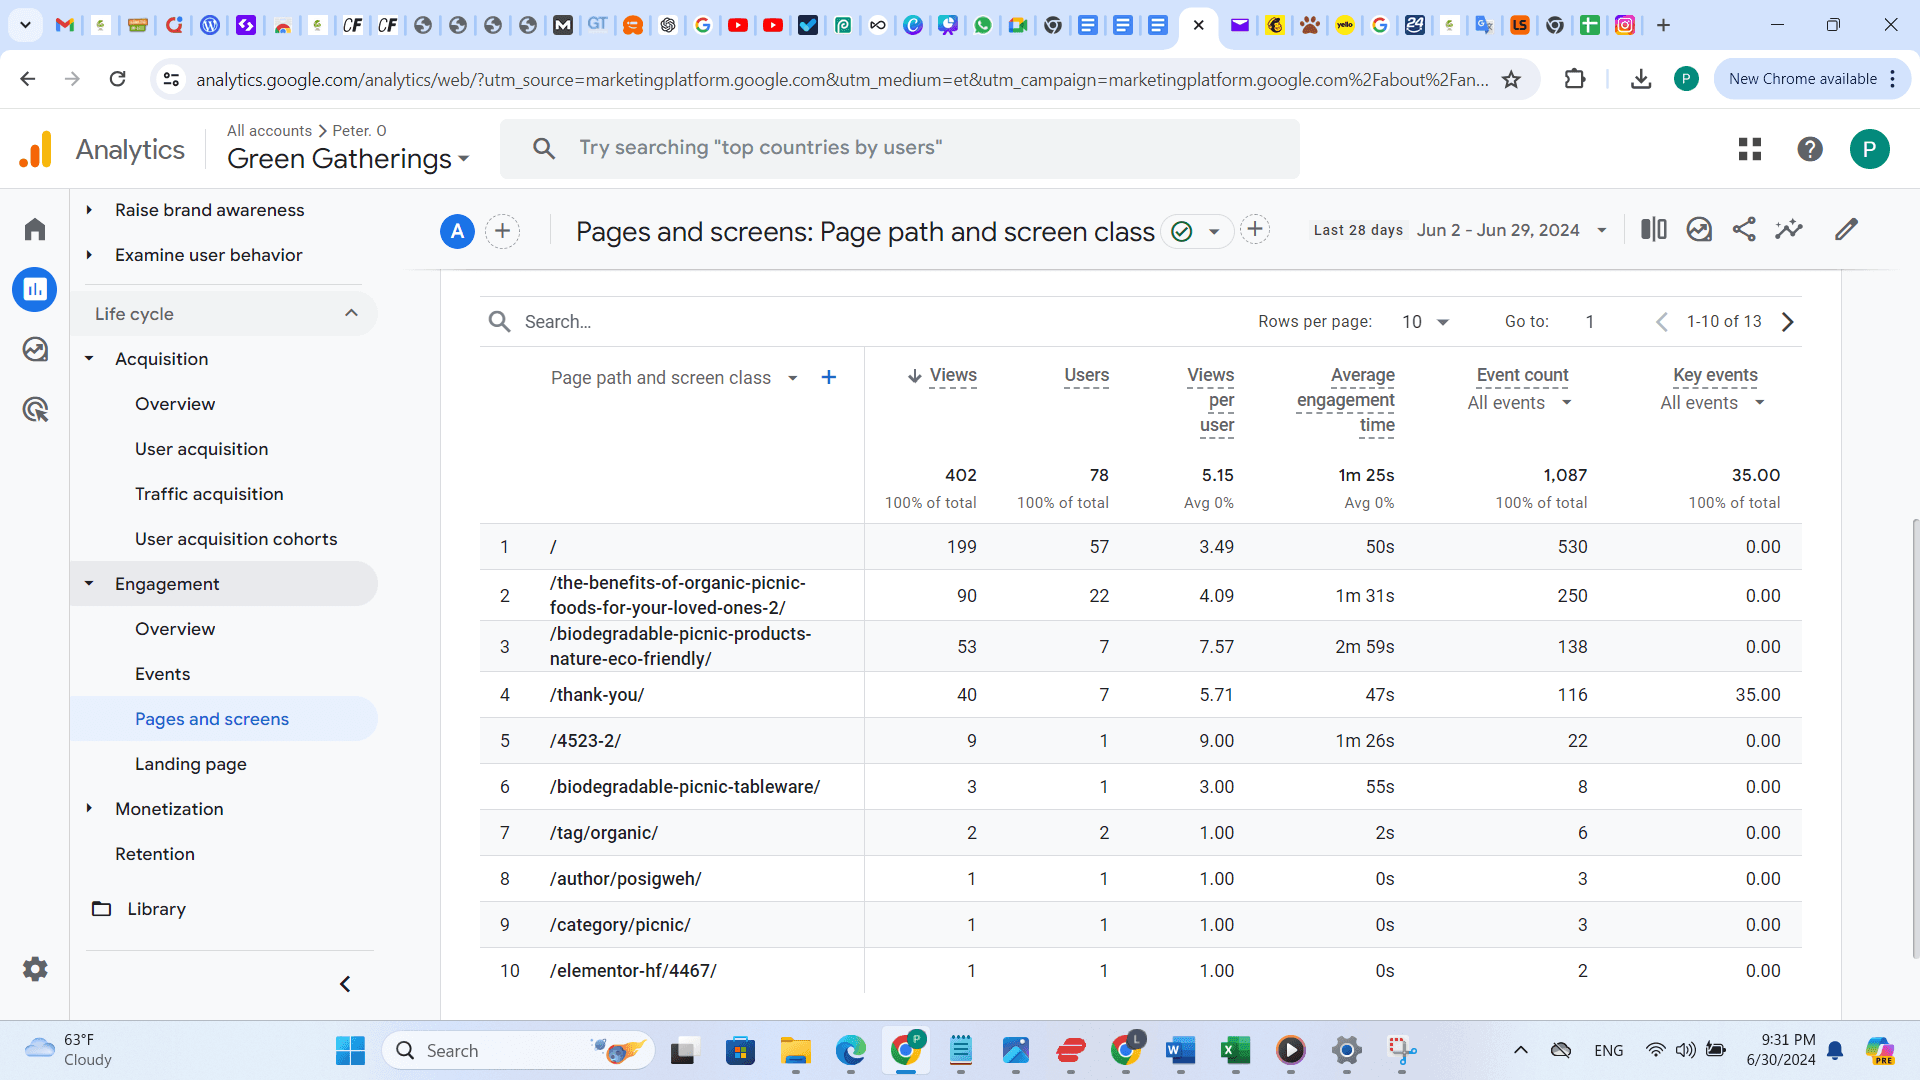Open the Admin settings gear
This screenshot has height=1080, width=1920.
(x=35, y=969)
